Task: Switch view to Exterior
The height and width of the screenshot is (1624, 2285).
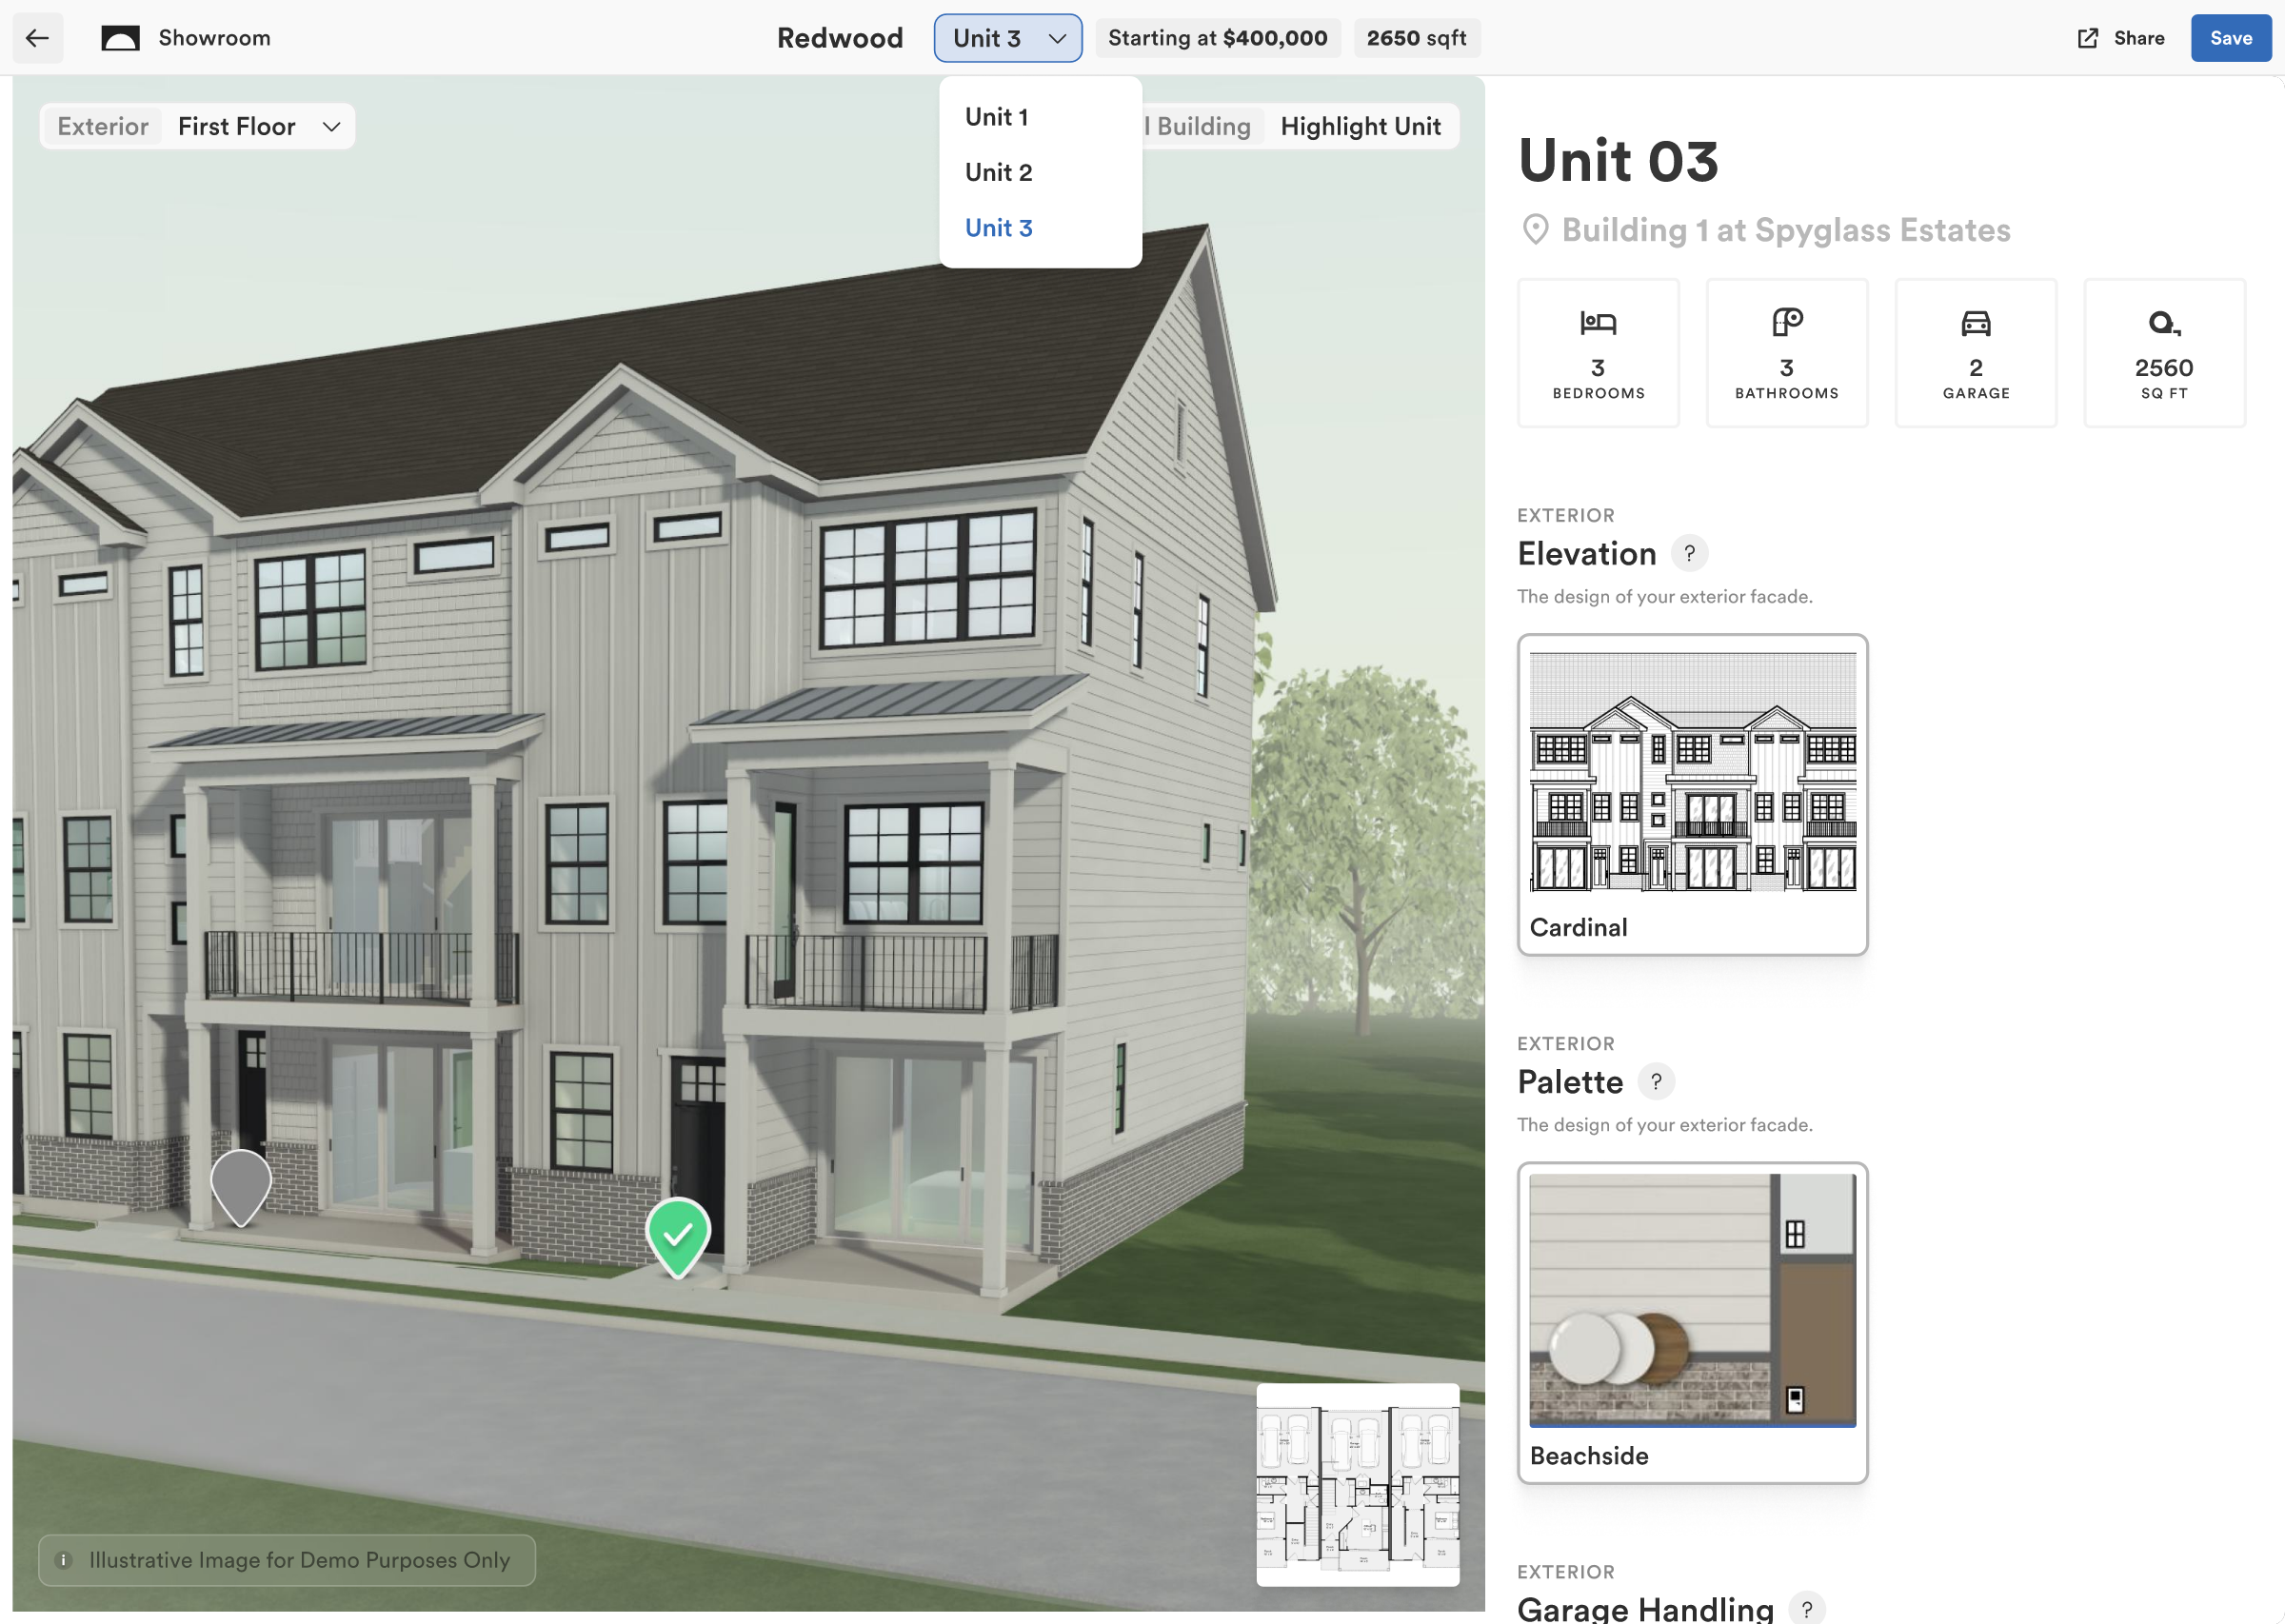Action: (x=103, y=126)
